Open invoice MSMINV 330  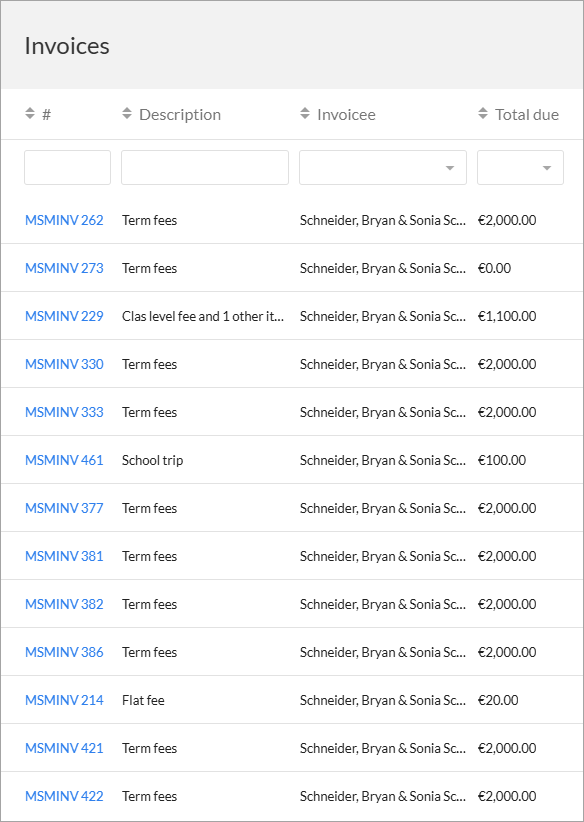coord(64,364)
